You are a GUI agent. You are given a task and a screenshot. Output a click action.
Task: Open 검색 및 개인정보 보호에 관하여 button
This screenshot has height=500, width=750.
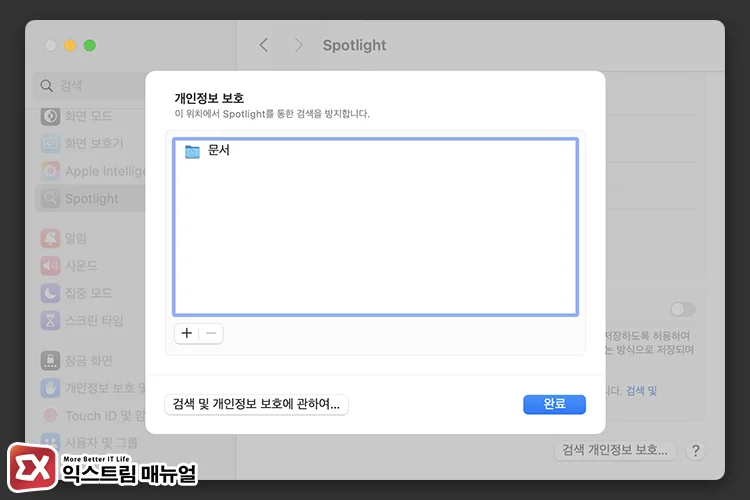click(256, 404)
